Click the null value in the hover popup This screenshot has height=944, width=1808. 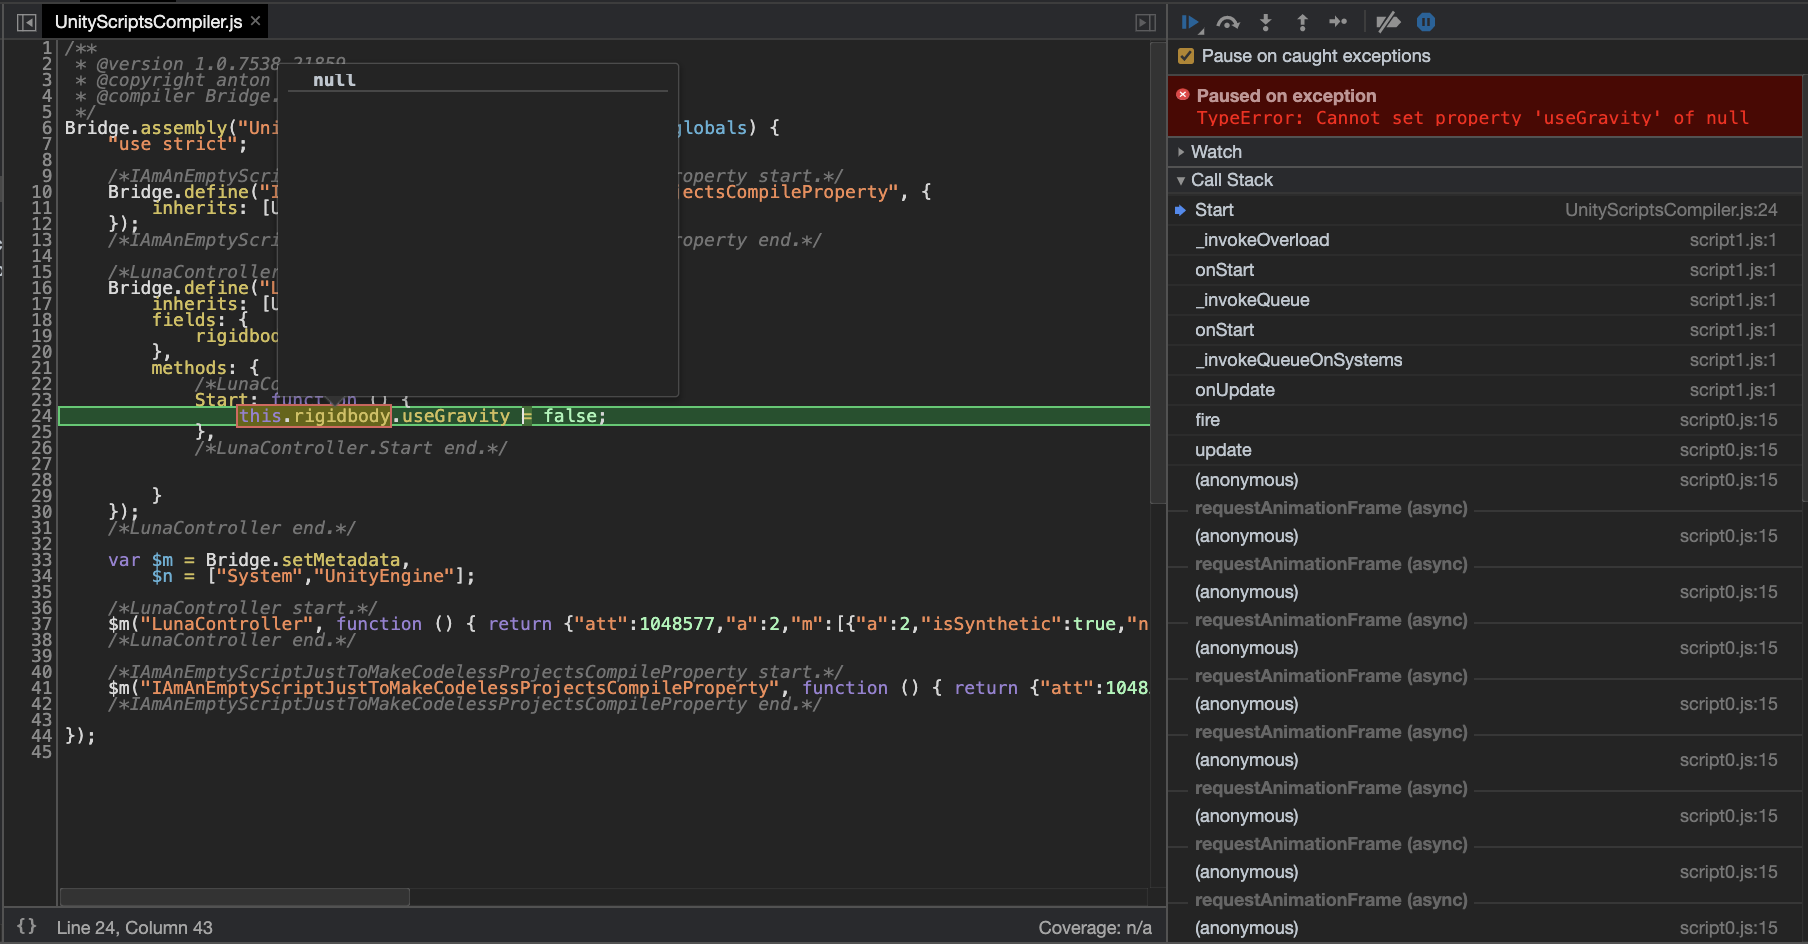tap(334, 80)
